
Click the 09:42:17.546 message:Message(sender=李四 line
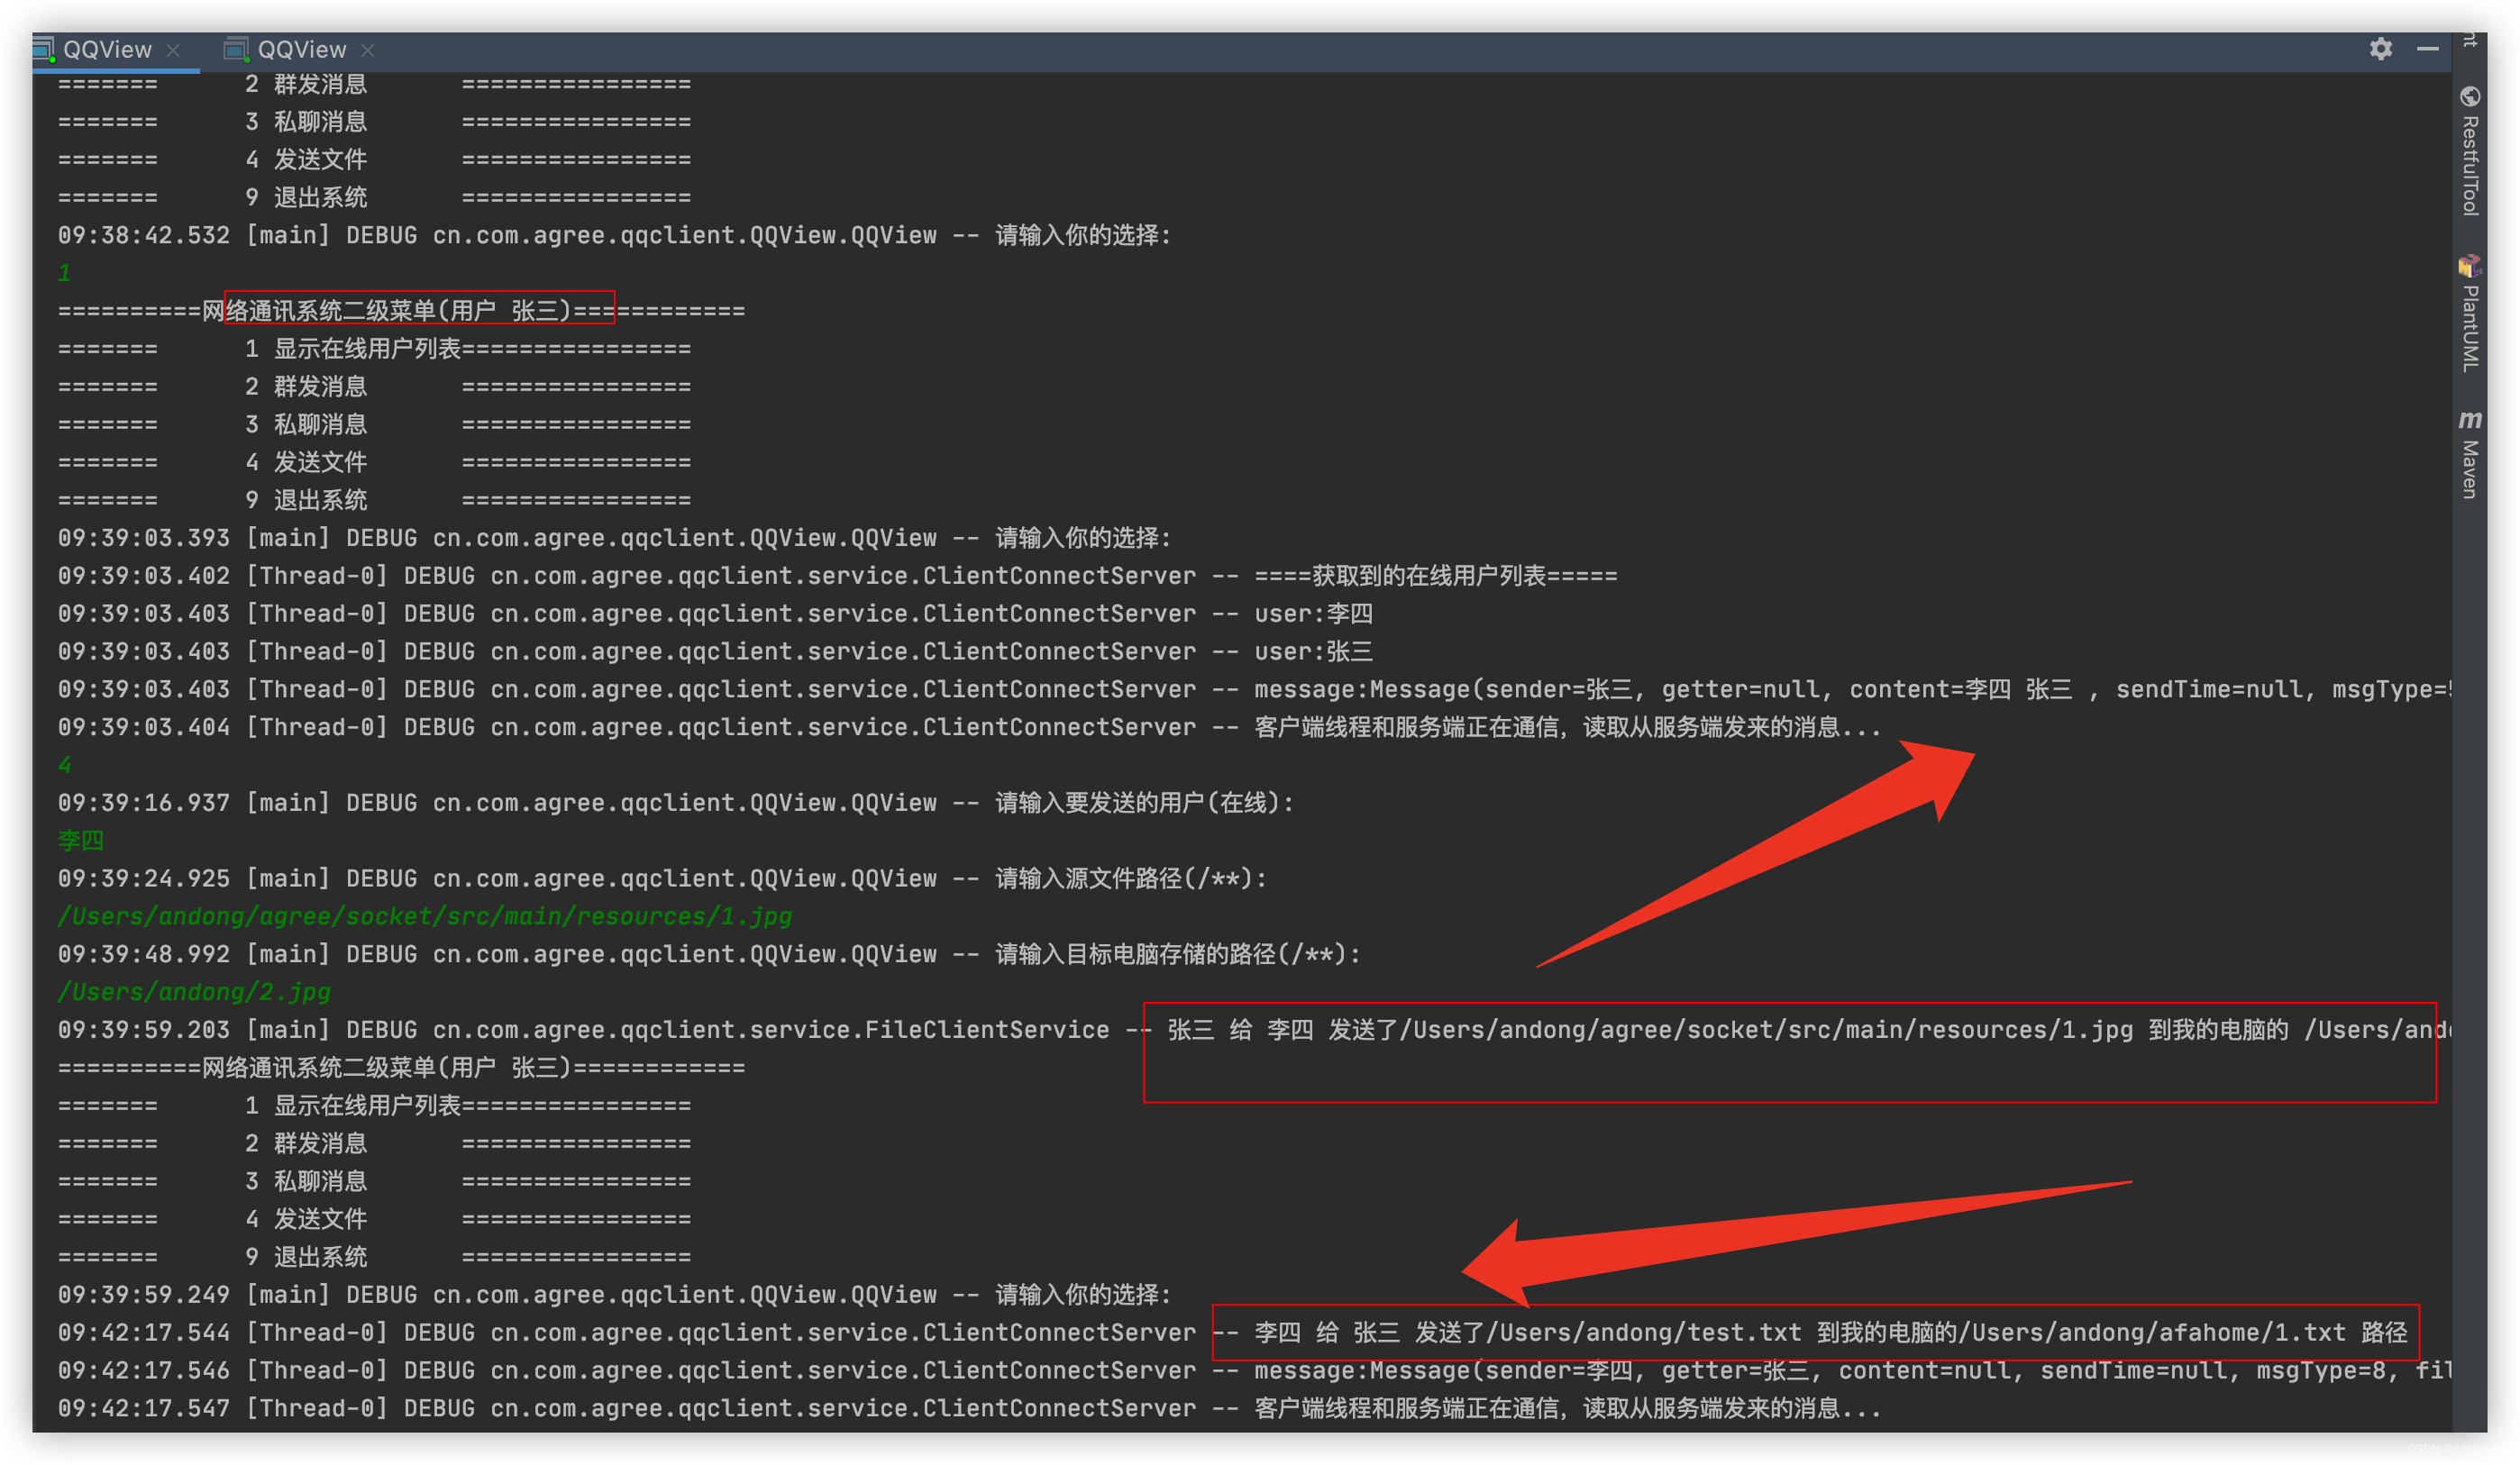click(x=1253, y=1371)
